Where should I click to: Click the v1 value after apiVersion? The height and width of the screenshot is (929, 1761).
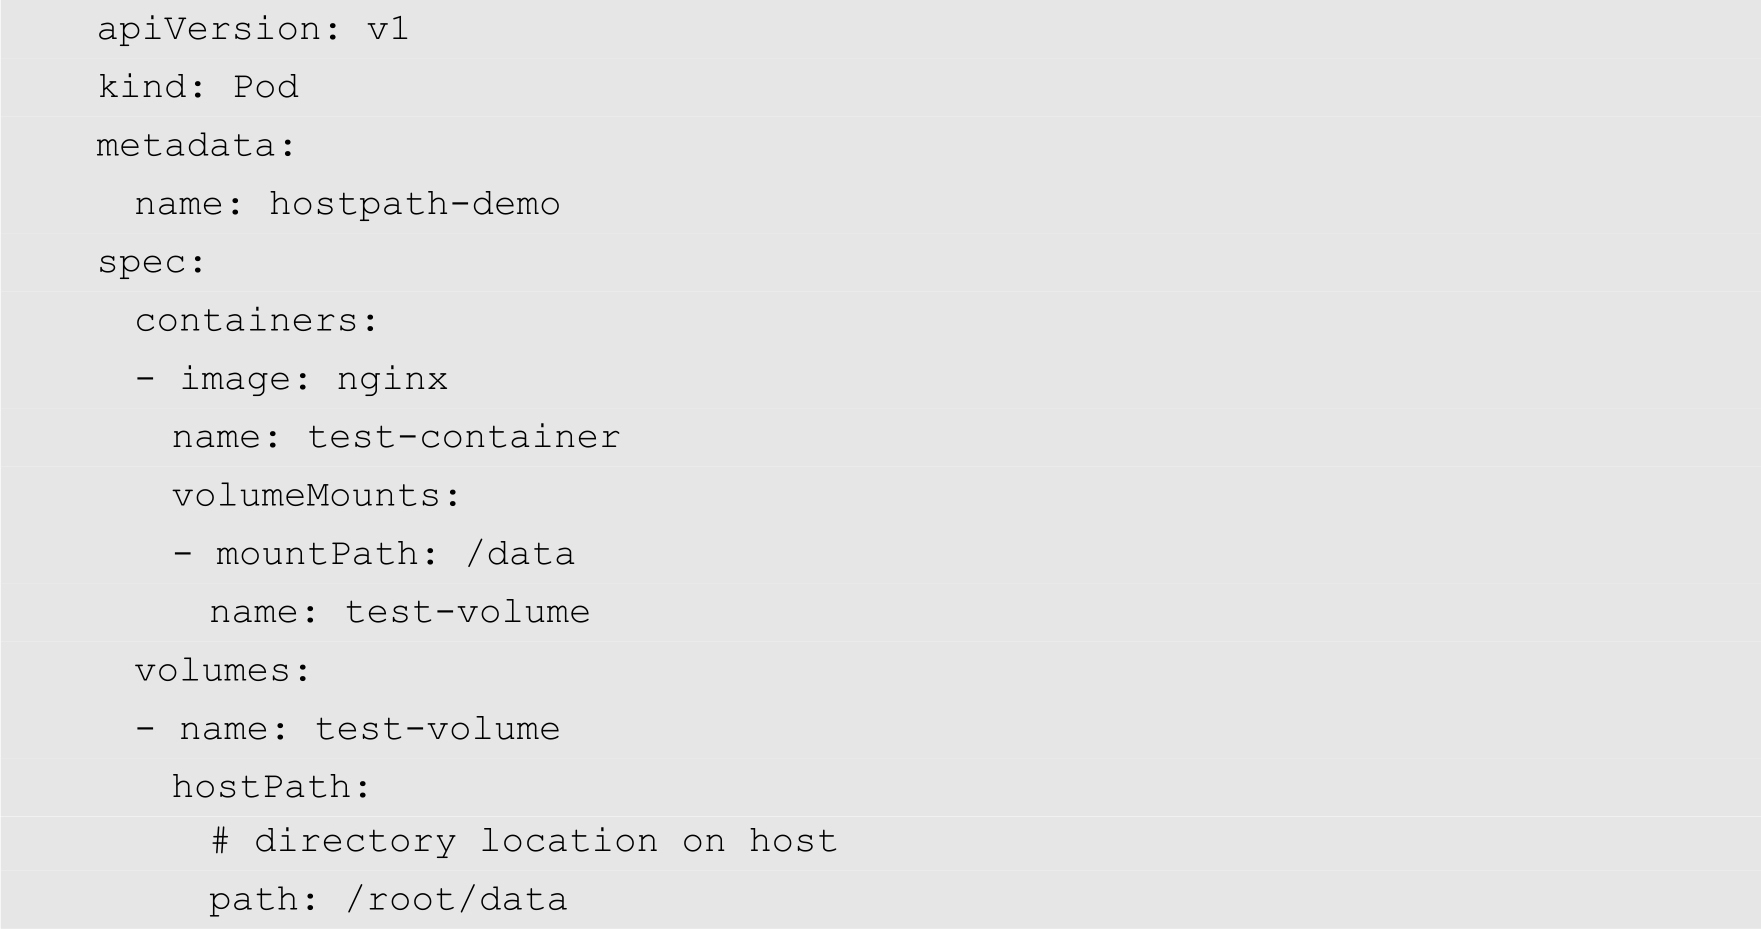pyautogui.click(x=388, y=29)
